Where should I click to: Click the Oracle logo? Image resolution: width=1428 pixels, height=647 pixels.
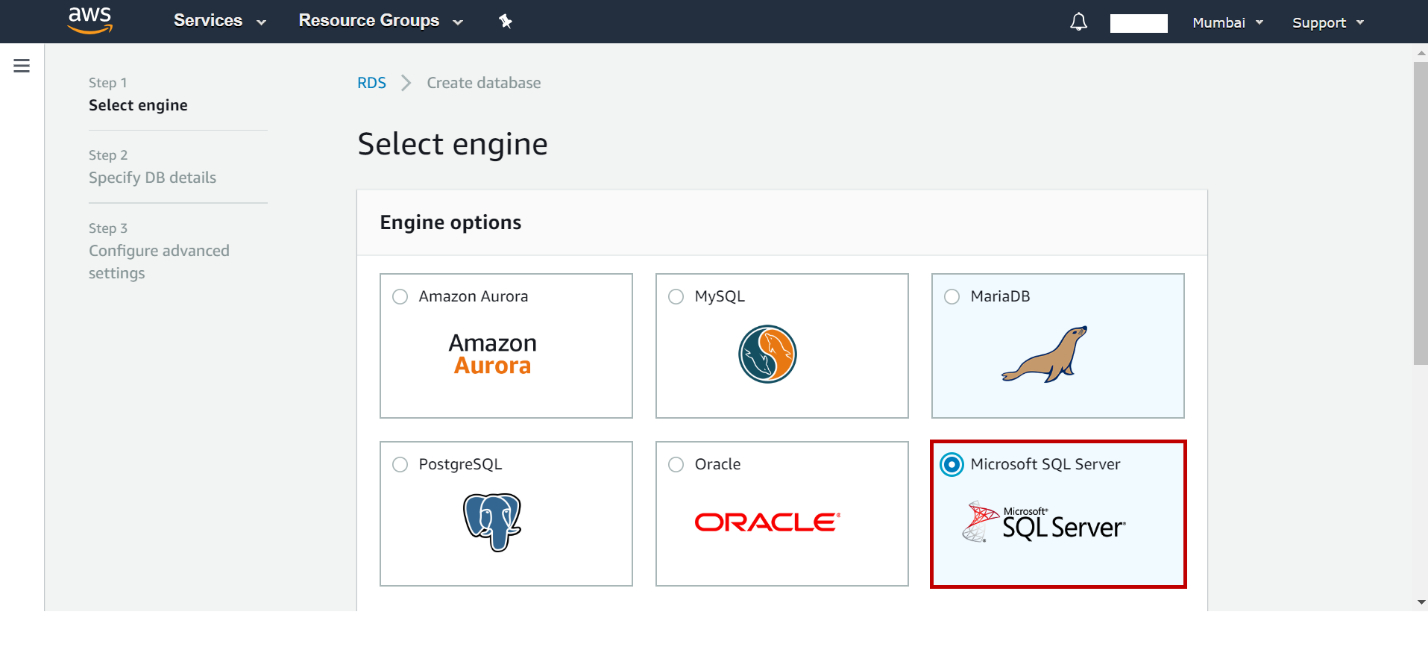[x=766, y=521]
